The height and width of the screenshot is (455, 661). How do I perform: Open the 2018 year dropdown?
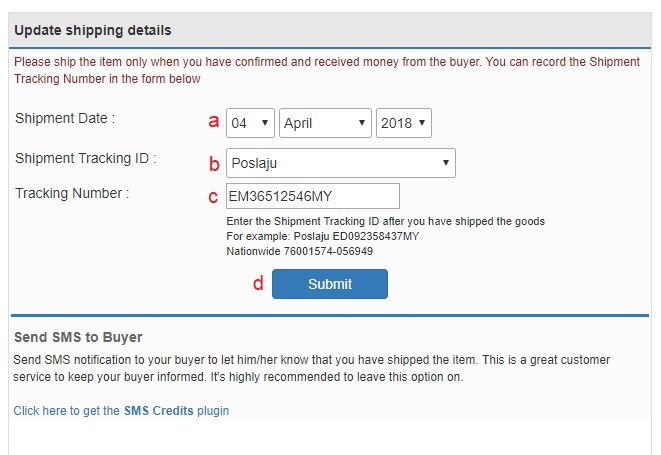coord(403,123)
